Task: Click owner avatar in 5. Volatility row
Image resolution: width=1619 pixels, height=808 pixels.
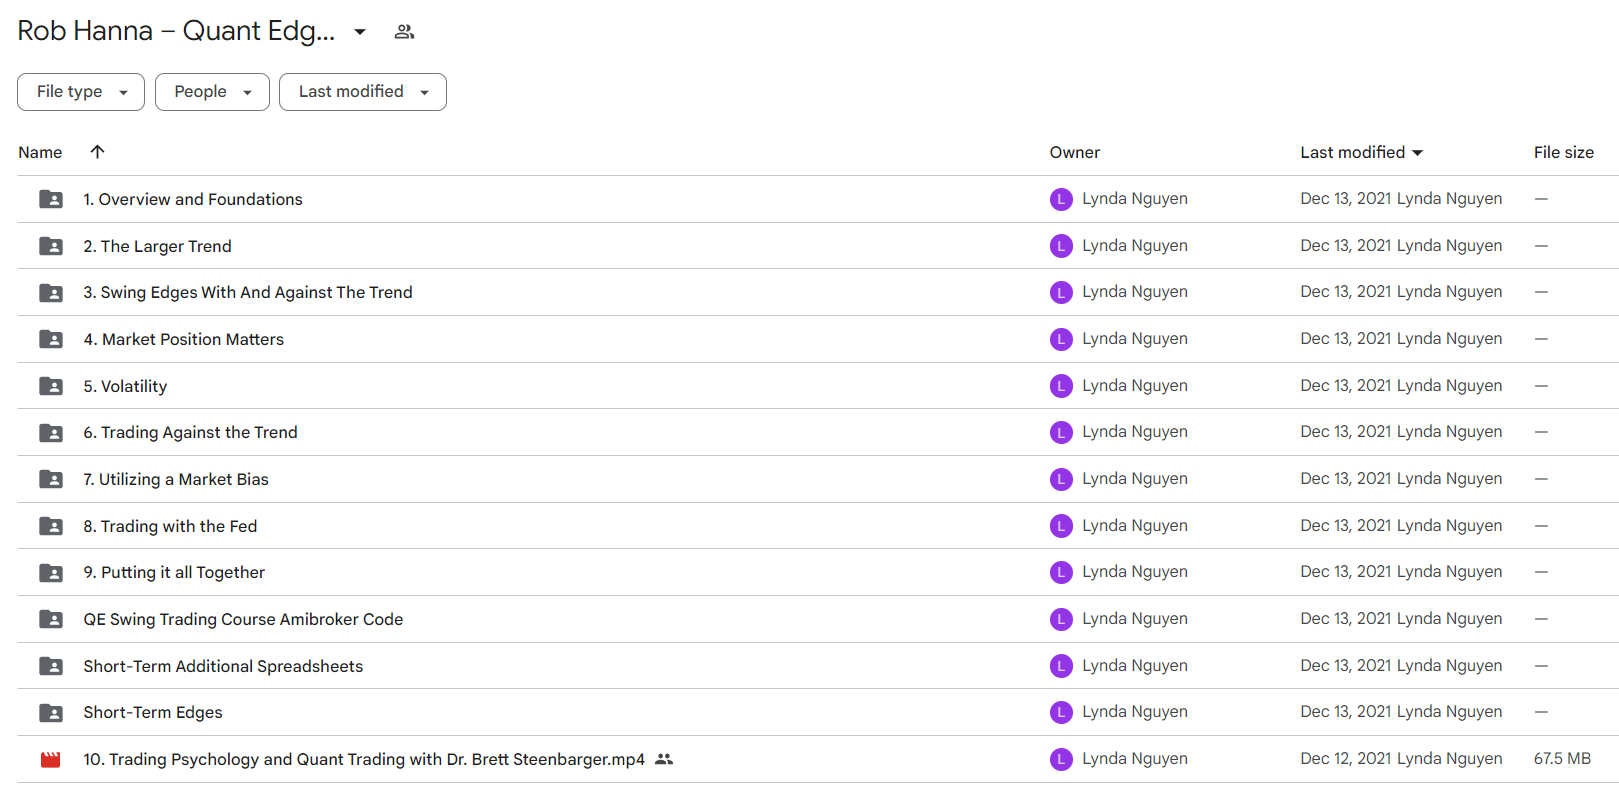Action: coord(1061,386)
